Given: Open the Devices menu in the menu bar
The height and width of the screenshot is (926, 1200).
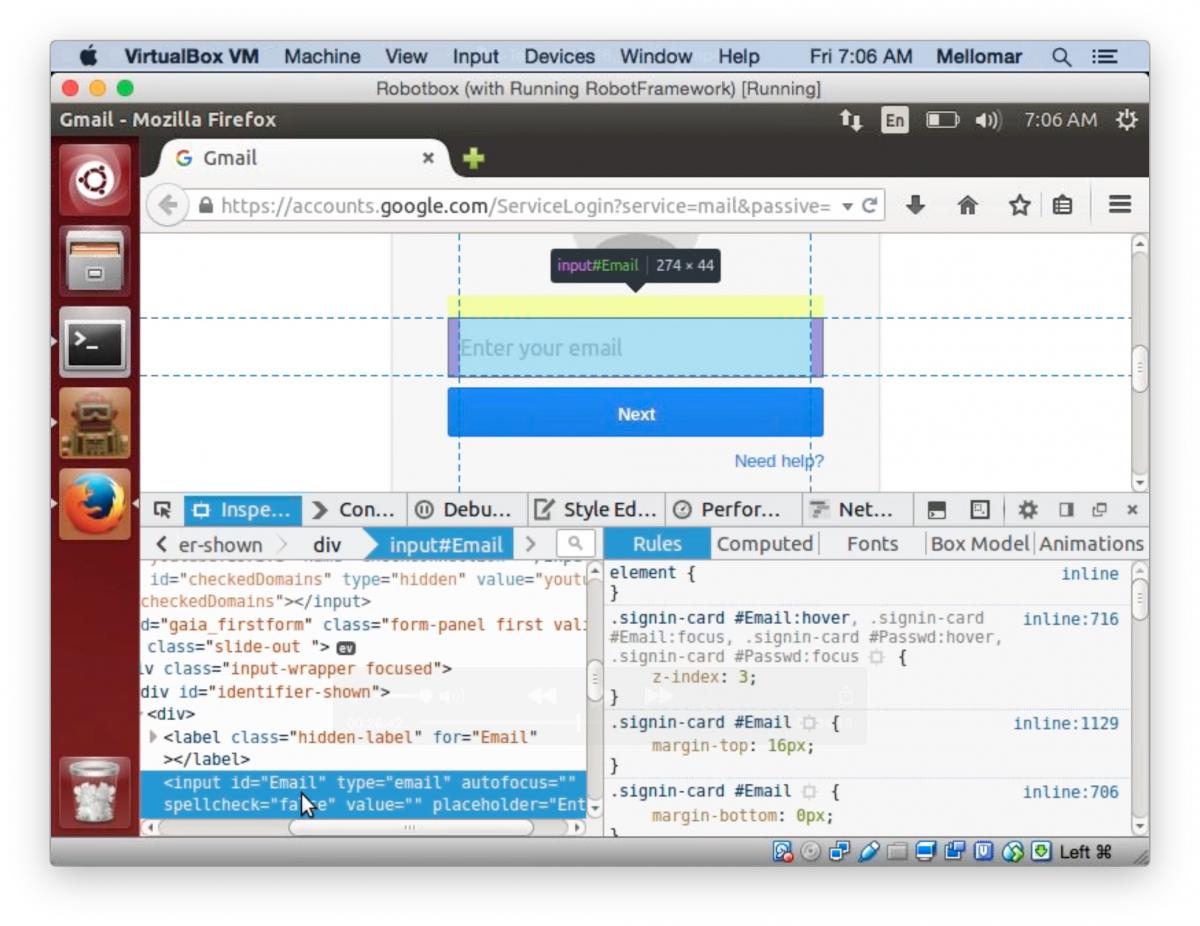Looking at the screenshot, I should point(558,56).
